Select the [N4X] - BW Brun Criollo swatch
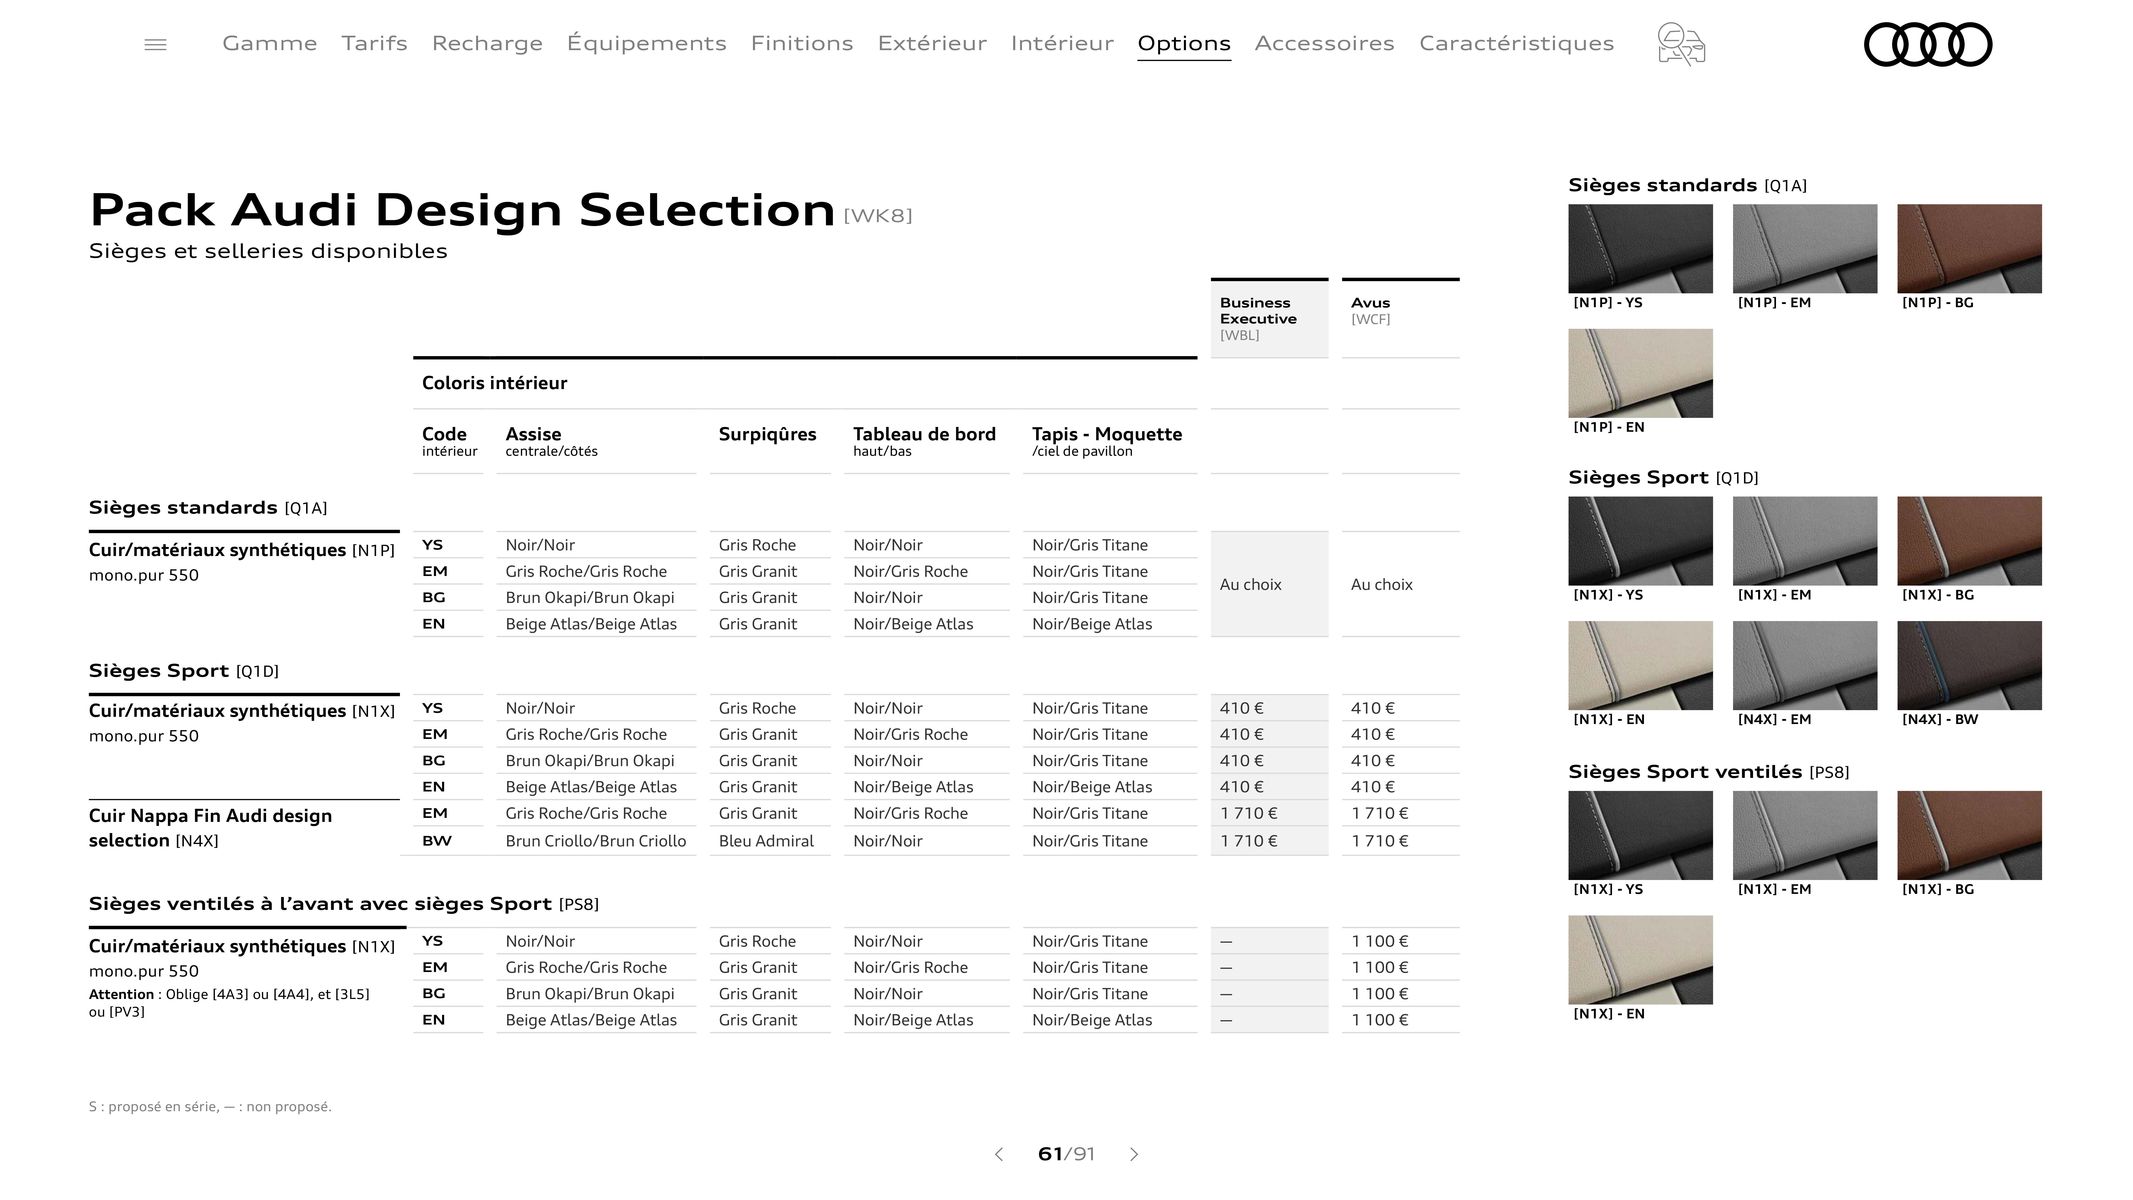The width and height of the screenshot is (2133, 1200). [1969, 666]
